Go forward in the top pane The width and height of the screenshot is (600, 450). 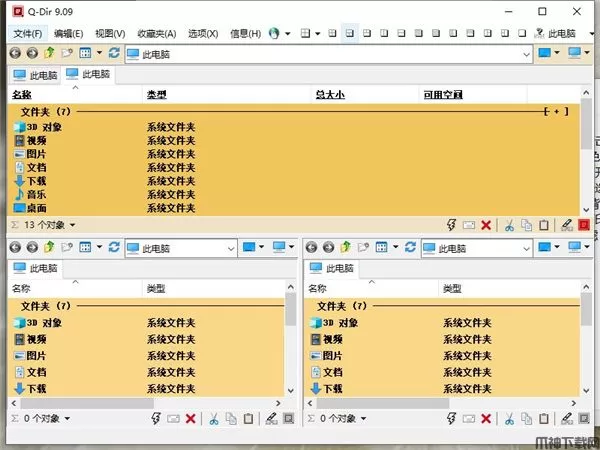tap(32, 53)
